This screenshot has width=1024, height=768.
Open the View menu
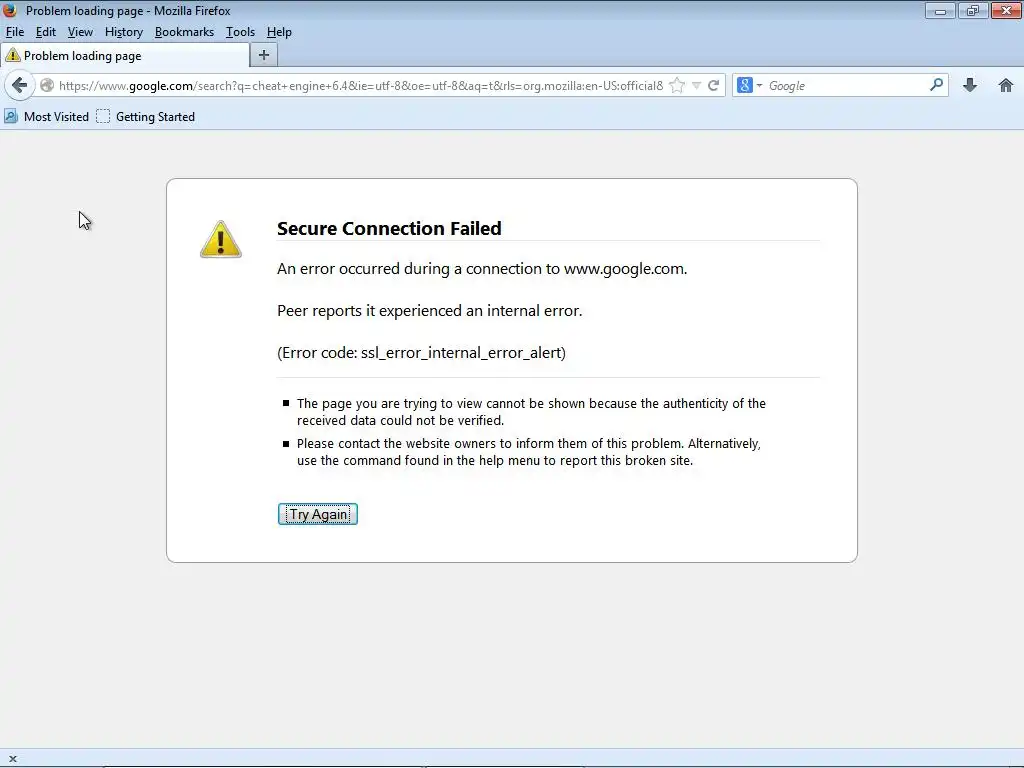[80, 32]
